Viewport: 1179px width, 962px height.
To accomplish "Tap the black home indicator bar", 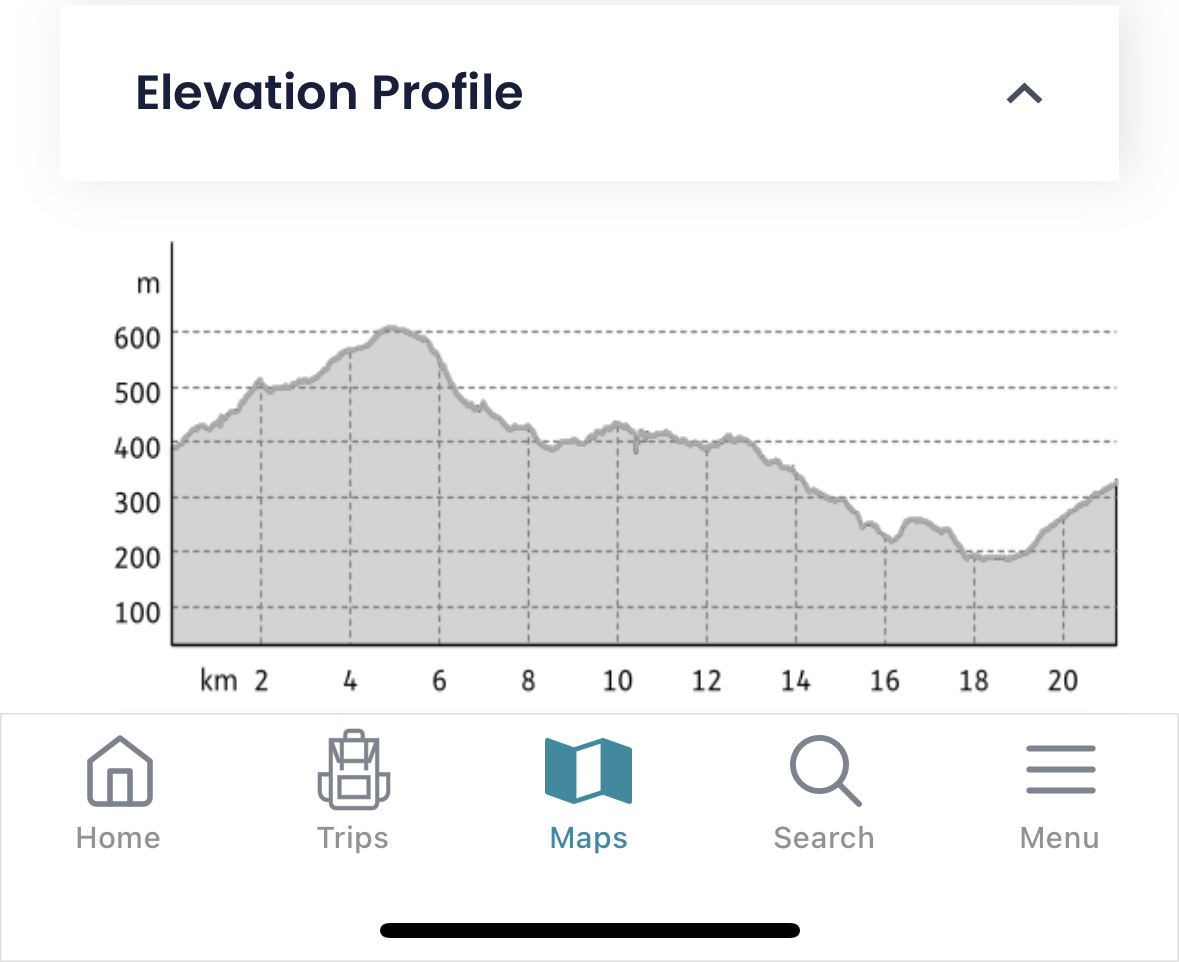I will 589,930.
